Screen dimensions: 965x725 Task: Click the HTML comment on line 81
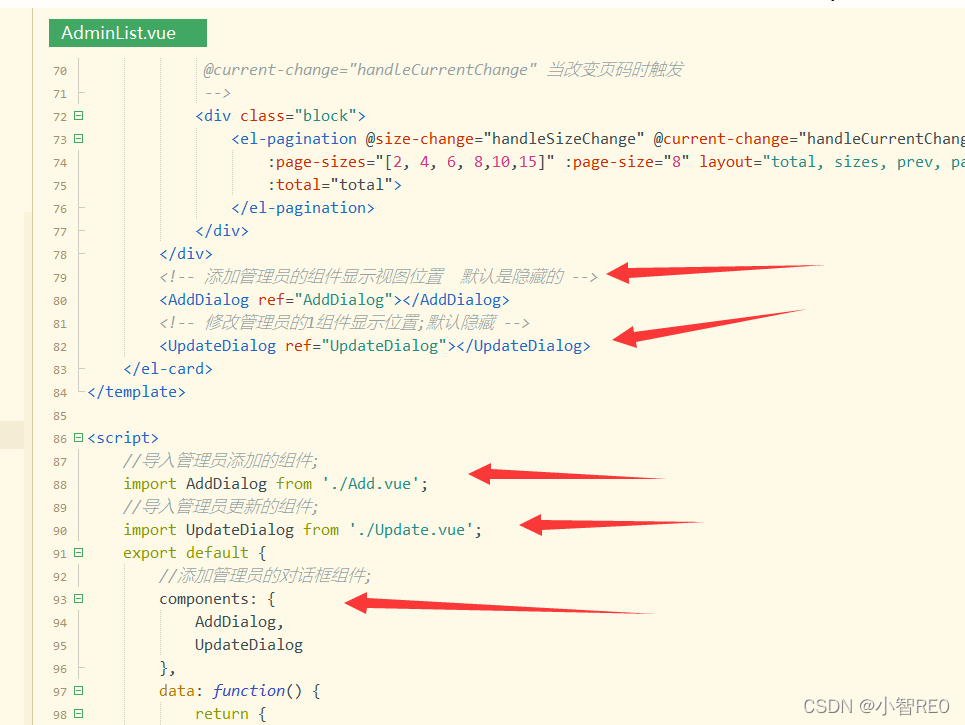[x=345, y=322]
